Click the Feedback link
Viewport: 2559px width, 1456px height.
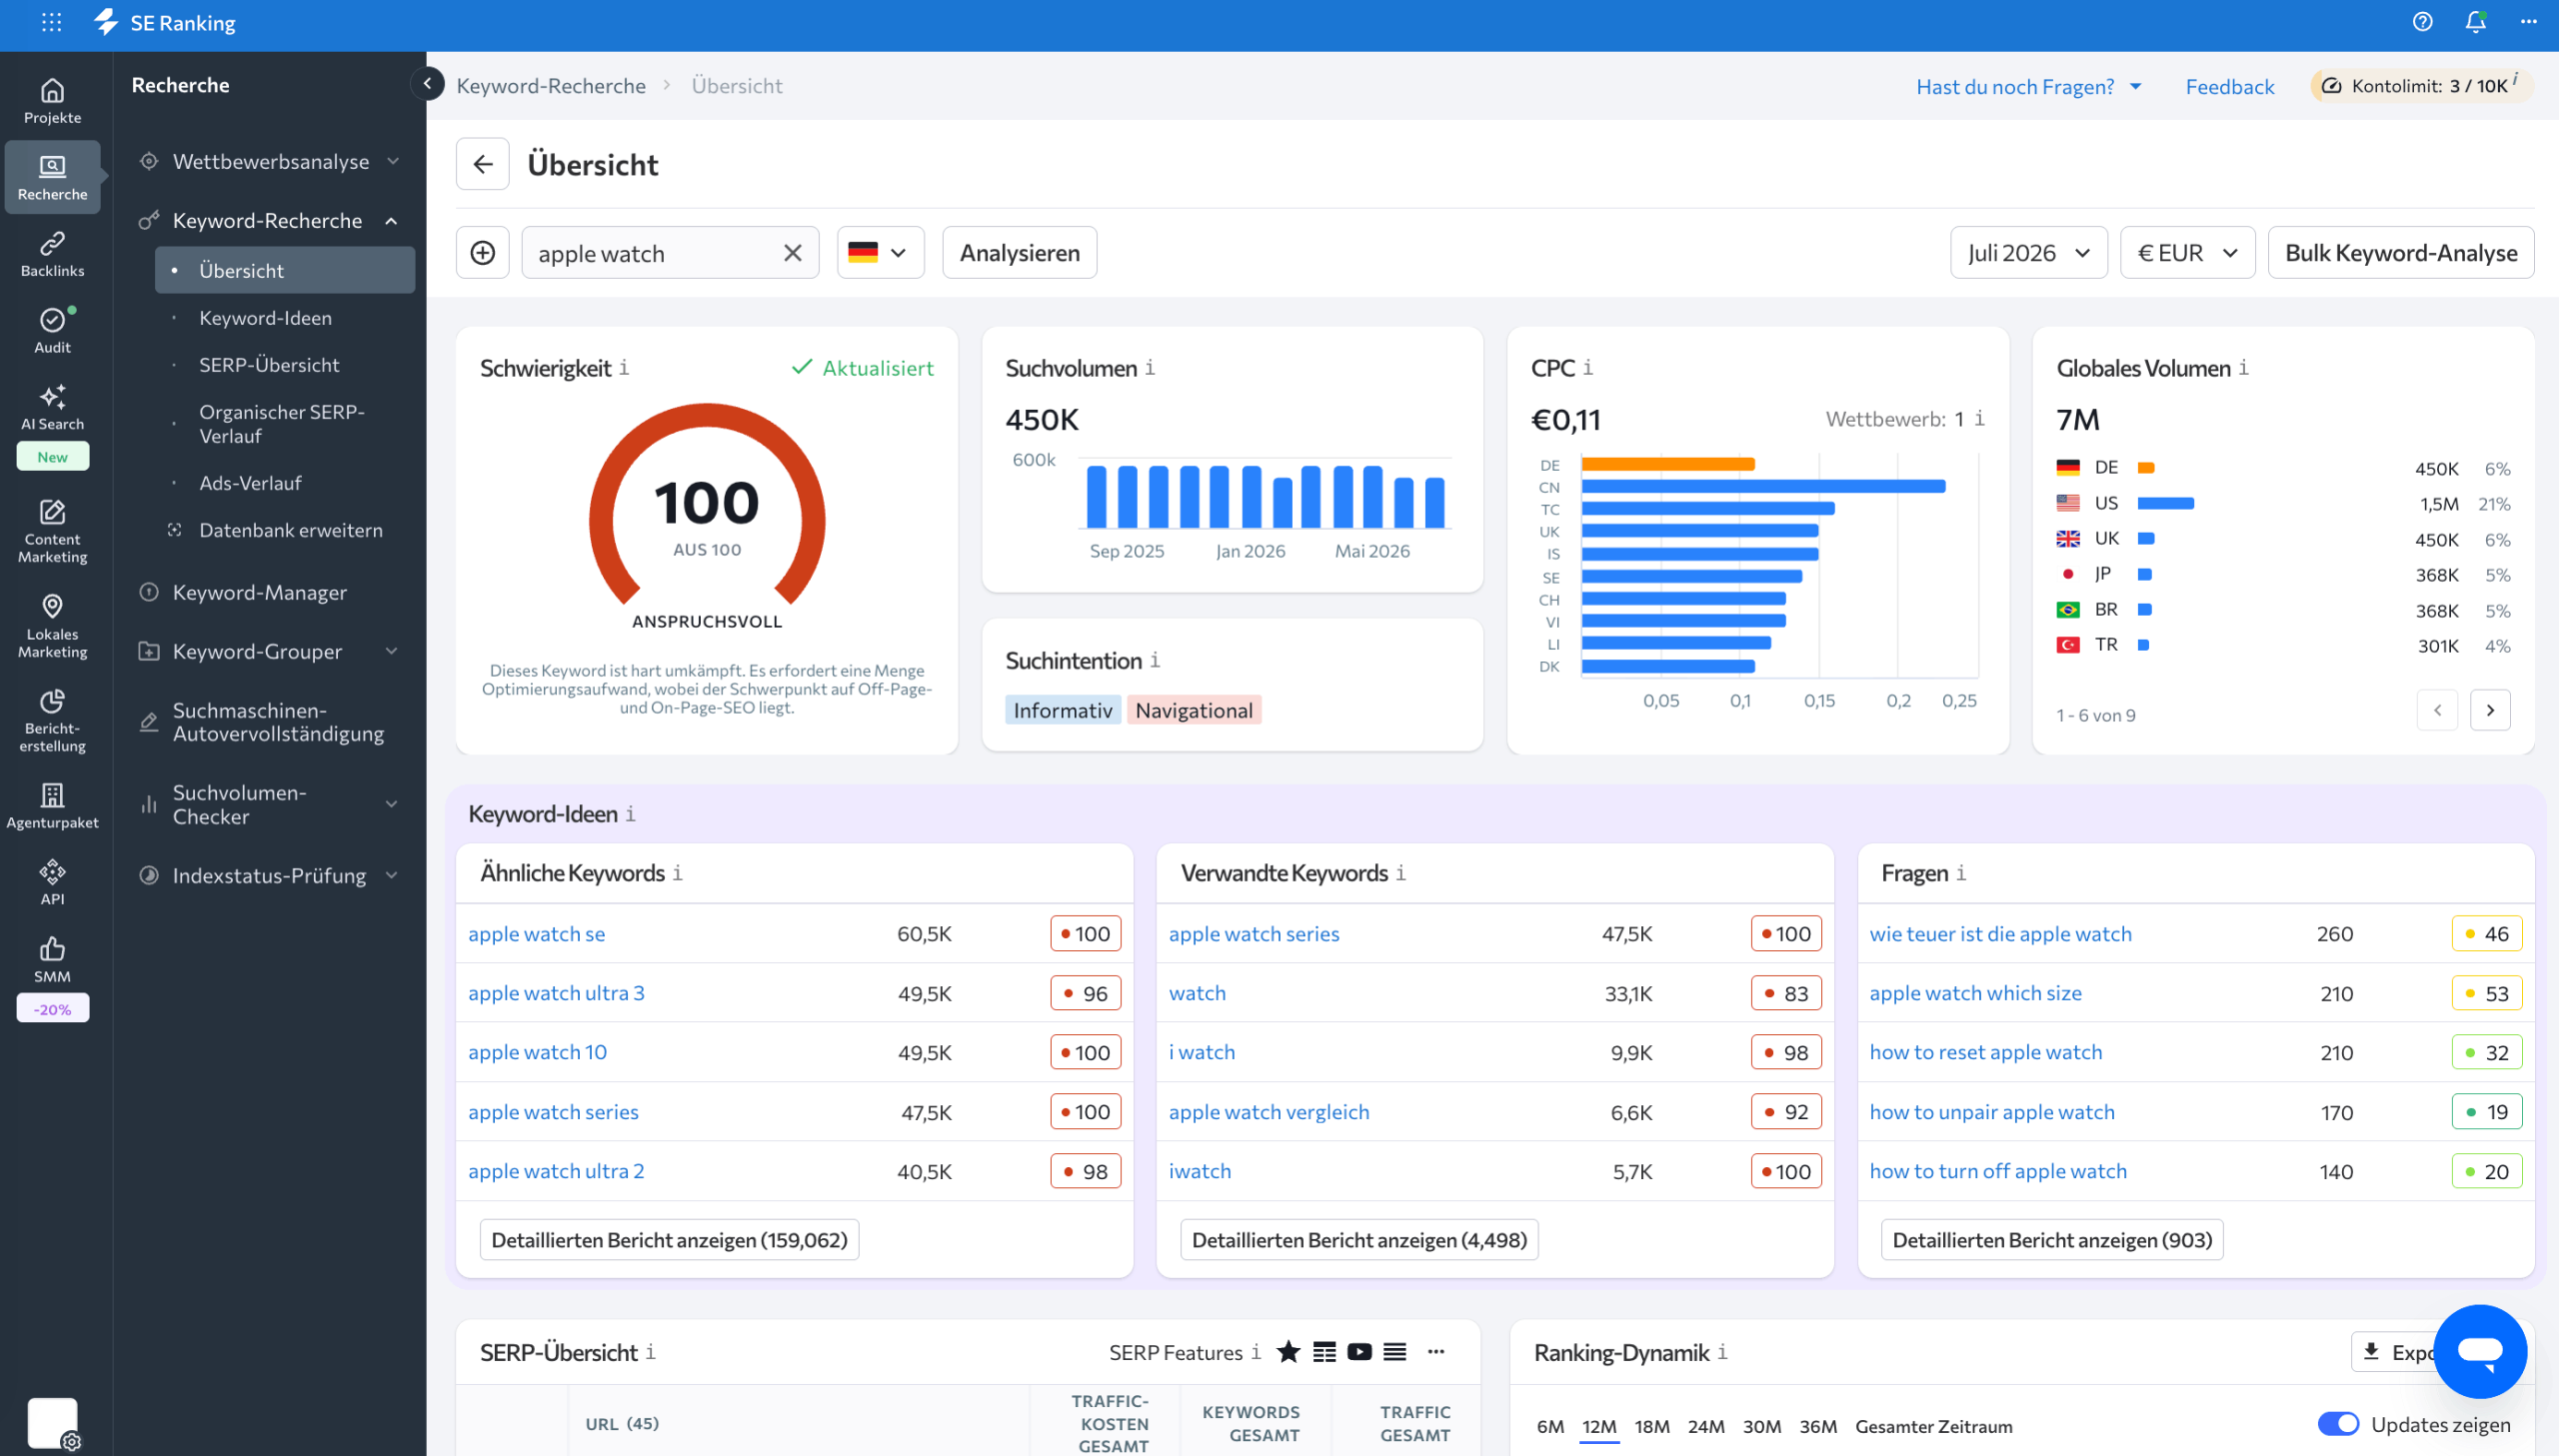2229,86
